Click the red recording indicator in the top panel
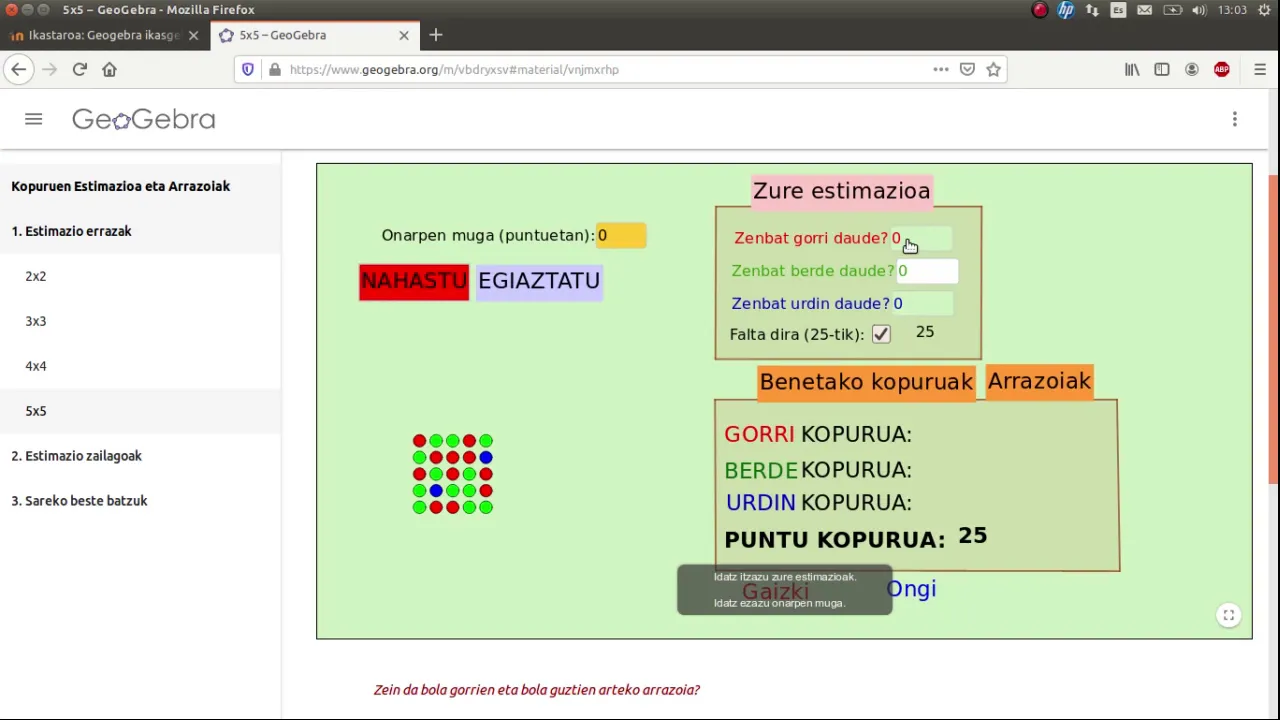The image size is (1280, 720). 1040,10
